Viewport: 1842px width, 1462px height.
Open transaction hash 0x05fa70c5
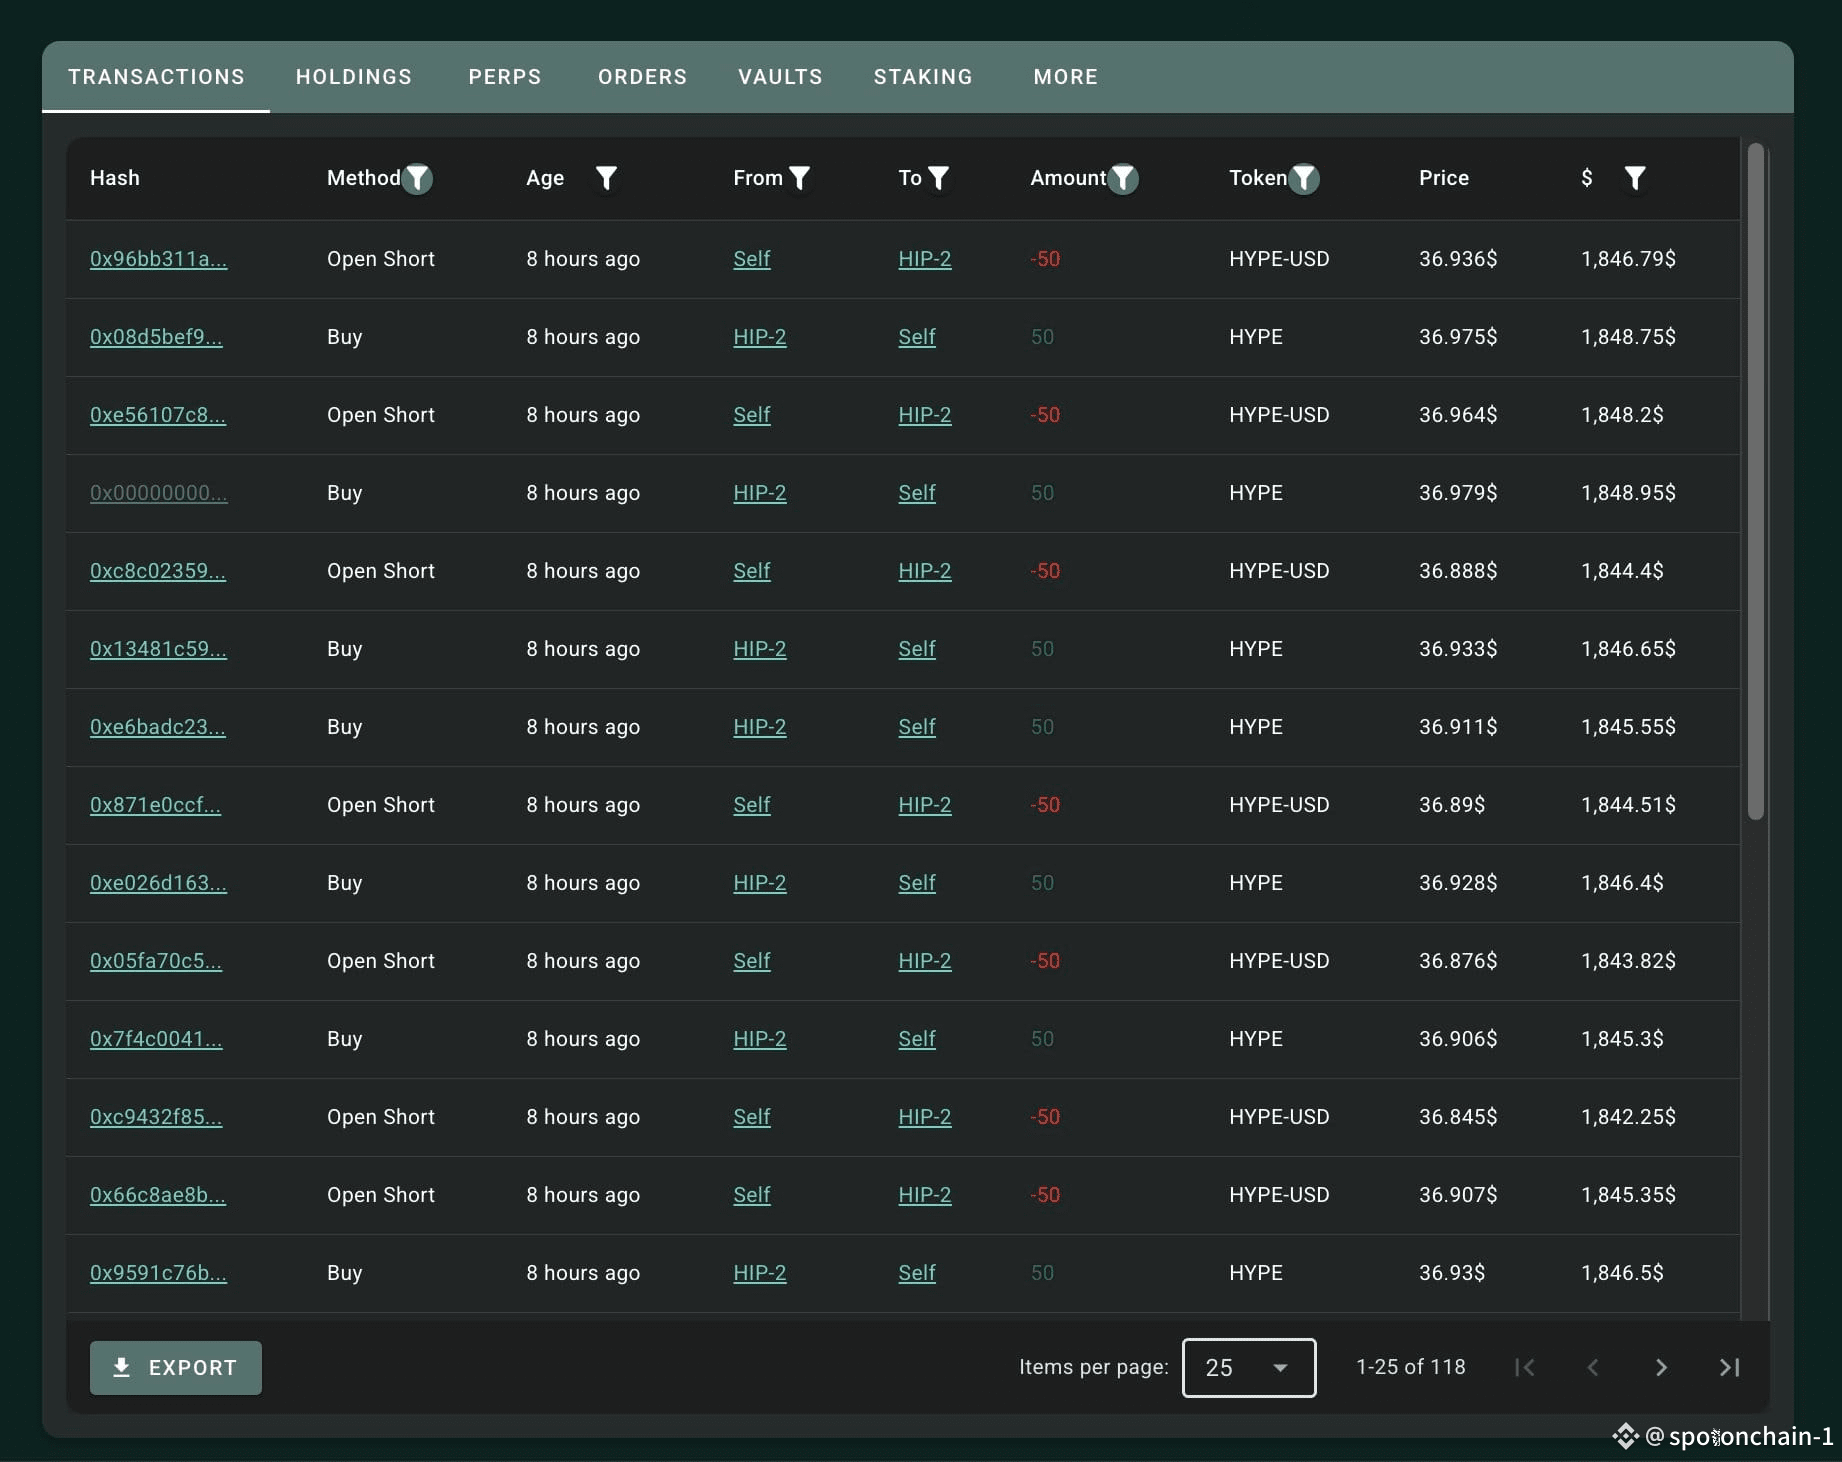[156, 961]
